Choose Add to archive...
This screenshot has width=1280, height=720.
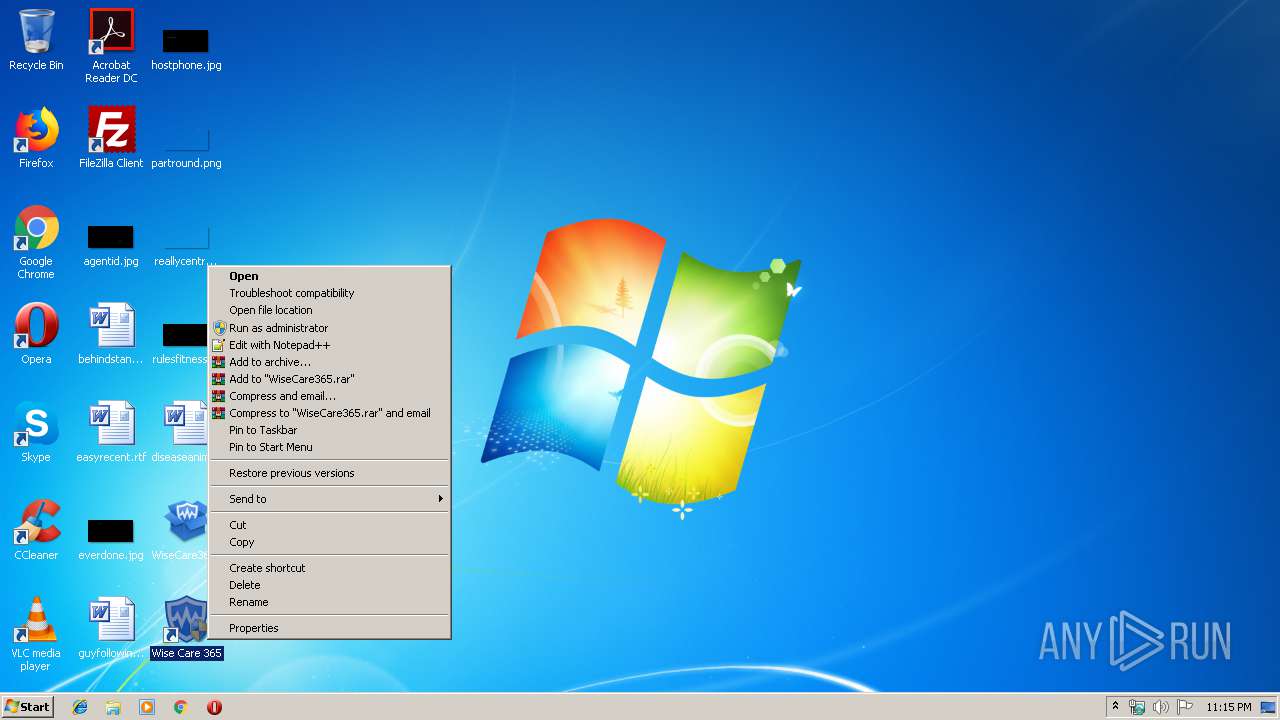click(x=329, y=362)
